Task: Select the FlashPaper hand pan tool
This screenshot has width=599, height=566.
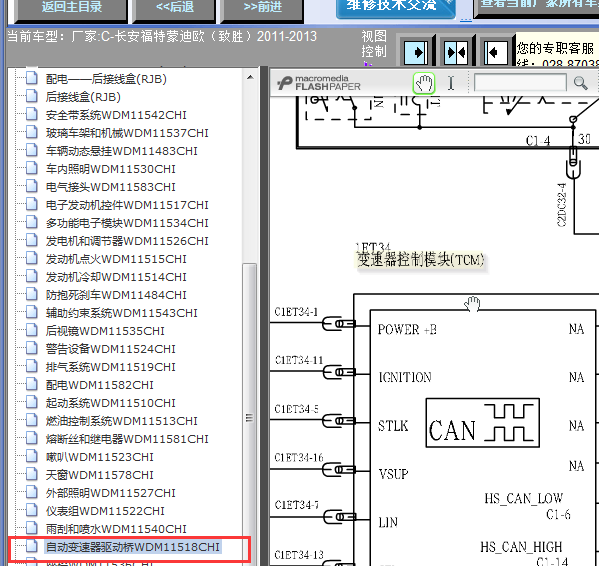Action: tap(424, 83)
